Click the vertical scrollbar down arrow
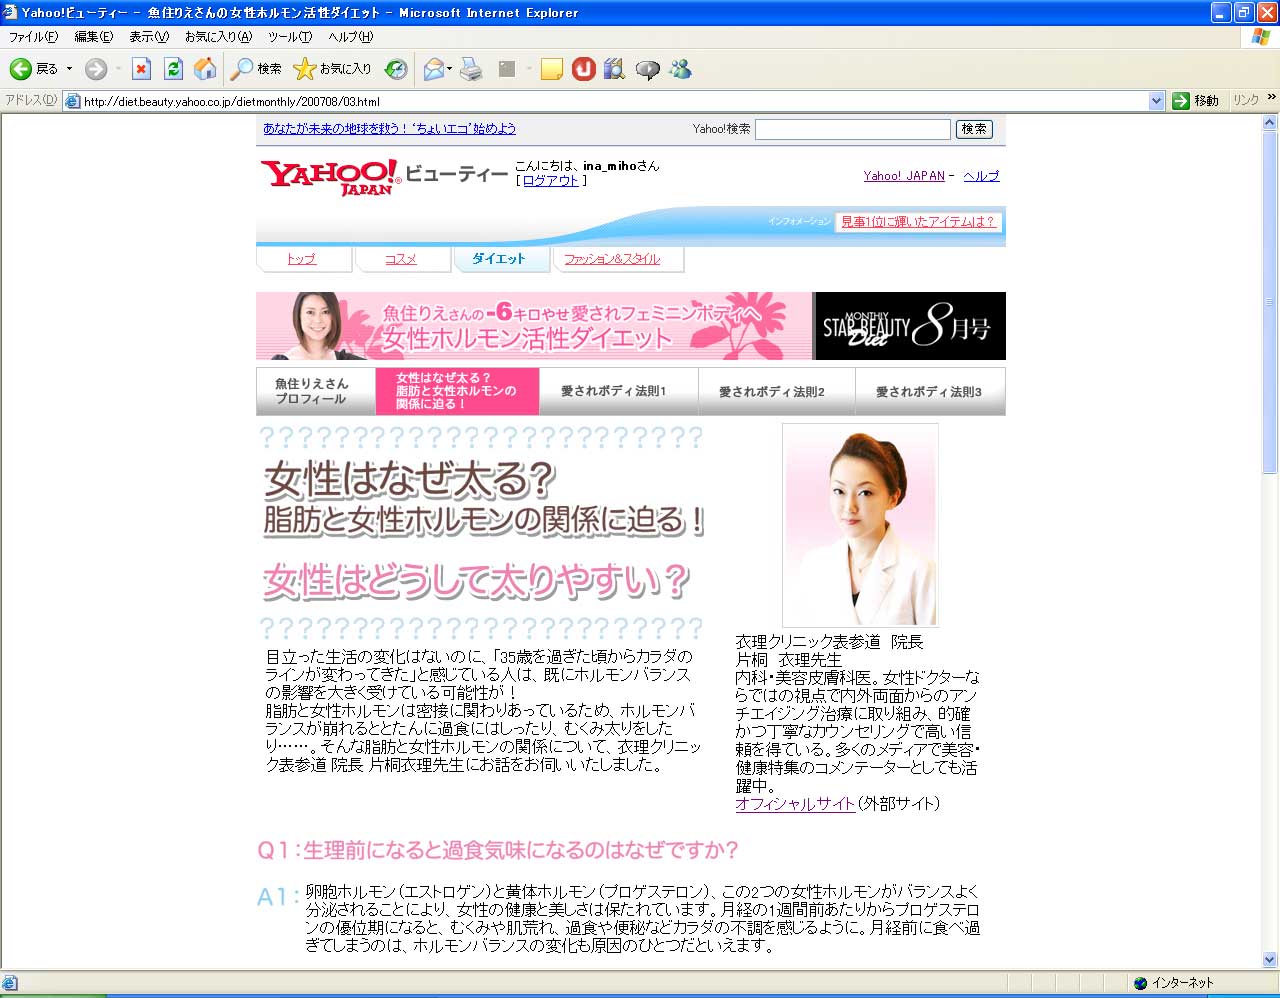 [x=1270, y=959]
